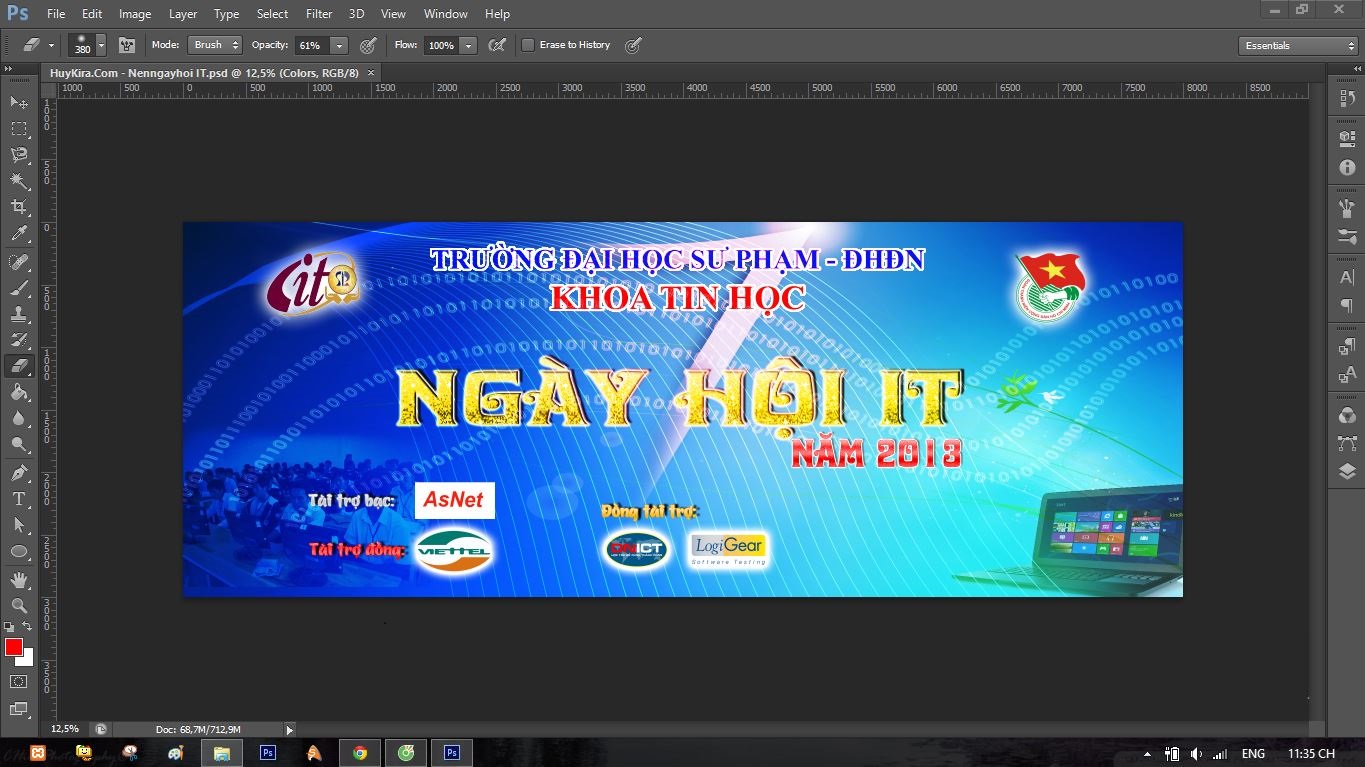Click the Flow 100% input field
Viewport: 1365px width, 767px height.
(x=440, y=45)
